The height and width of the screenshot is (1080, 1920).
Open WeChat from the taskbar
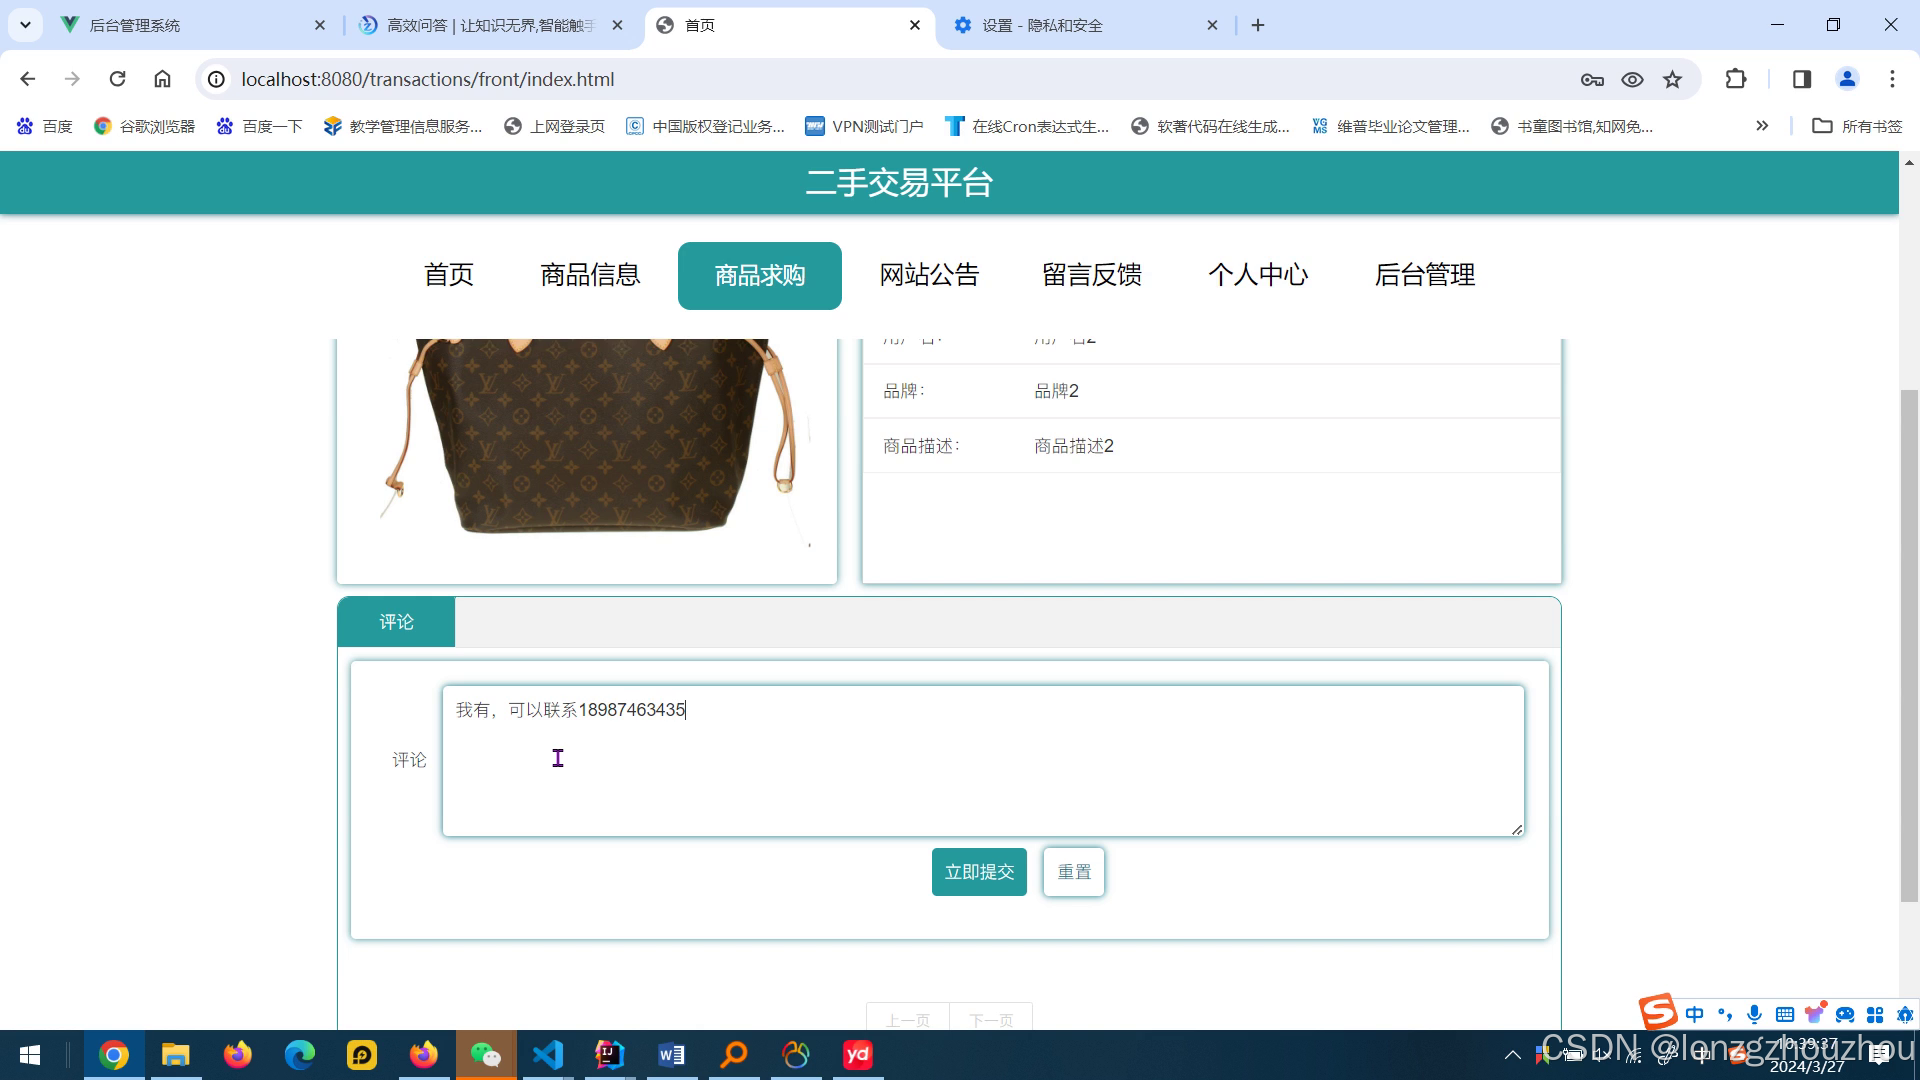point(486,1055)
